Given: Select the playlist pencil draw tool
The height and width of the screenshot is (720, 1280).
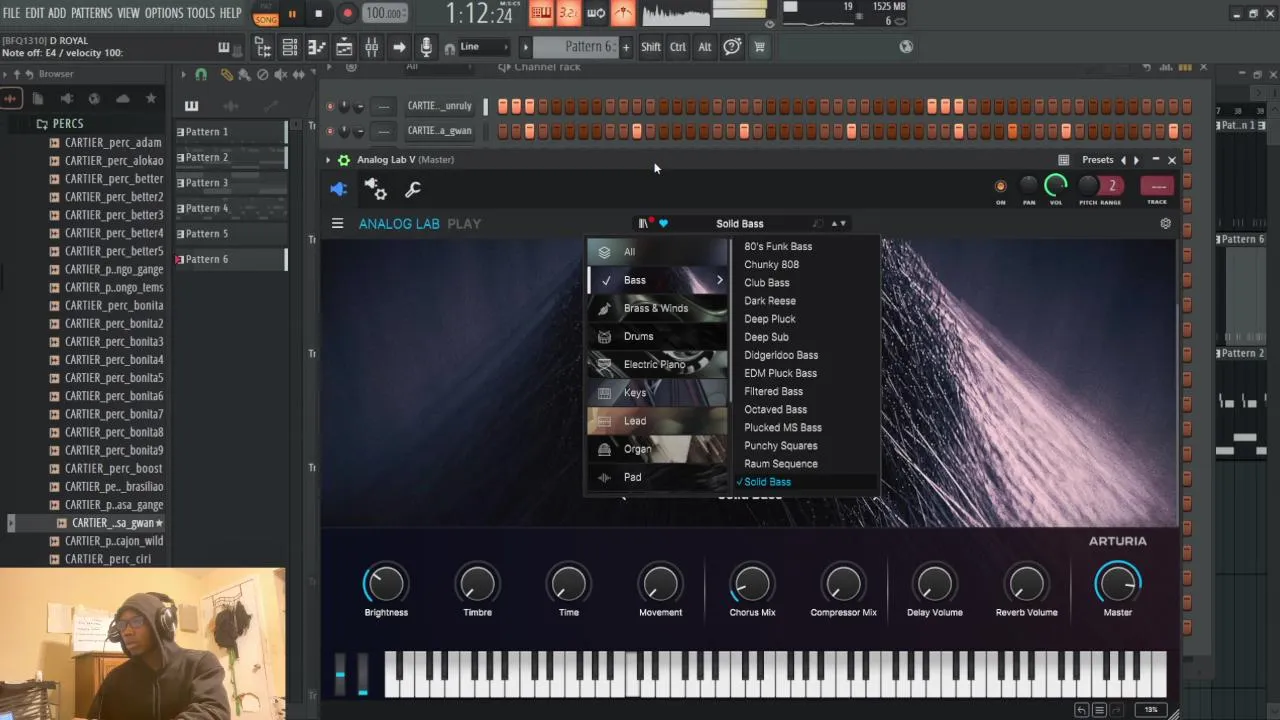Looking at the screenshot, I should pyautogui.click(x=227, y=75).
